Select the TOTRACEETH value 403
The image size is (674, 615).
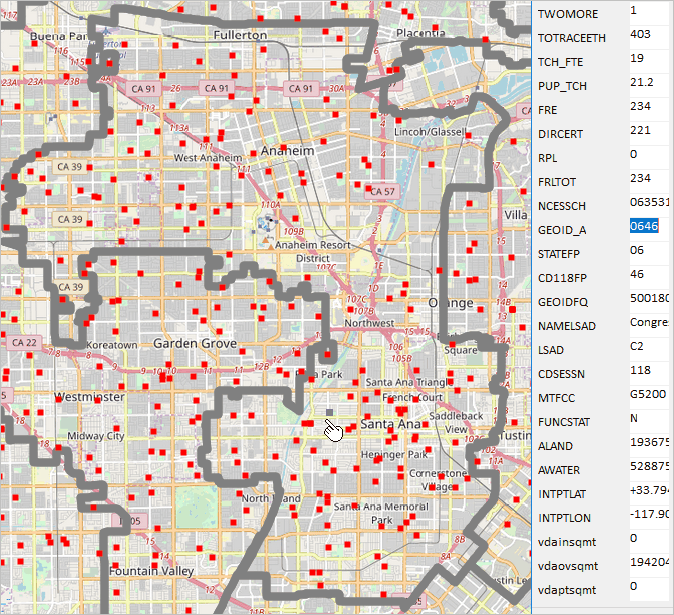pyautogui.click(x=640, y=34)
